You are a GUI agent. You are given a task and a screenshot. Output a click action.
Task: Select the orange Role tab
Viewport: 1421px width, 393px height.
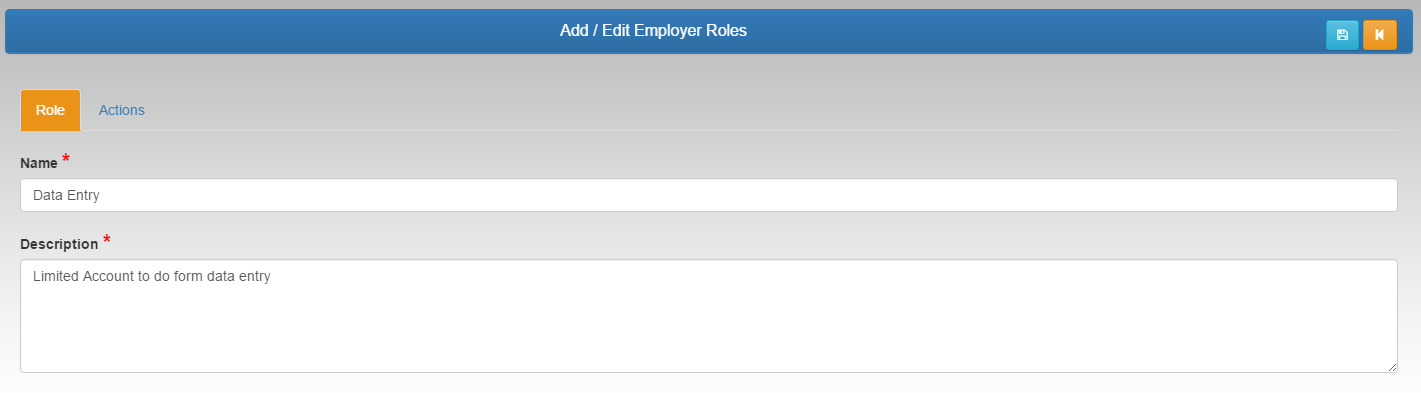[50, 110]
